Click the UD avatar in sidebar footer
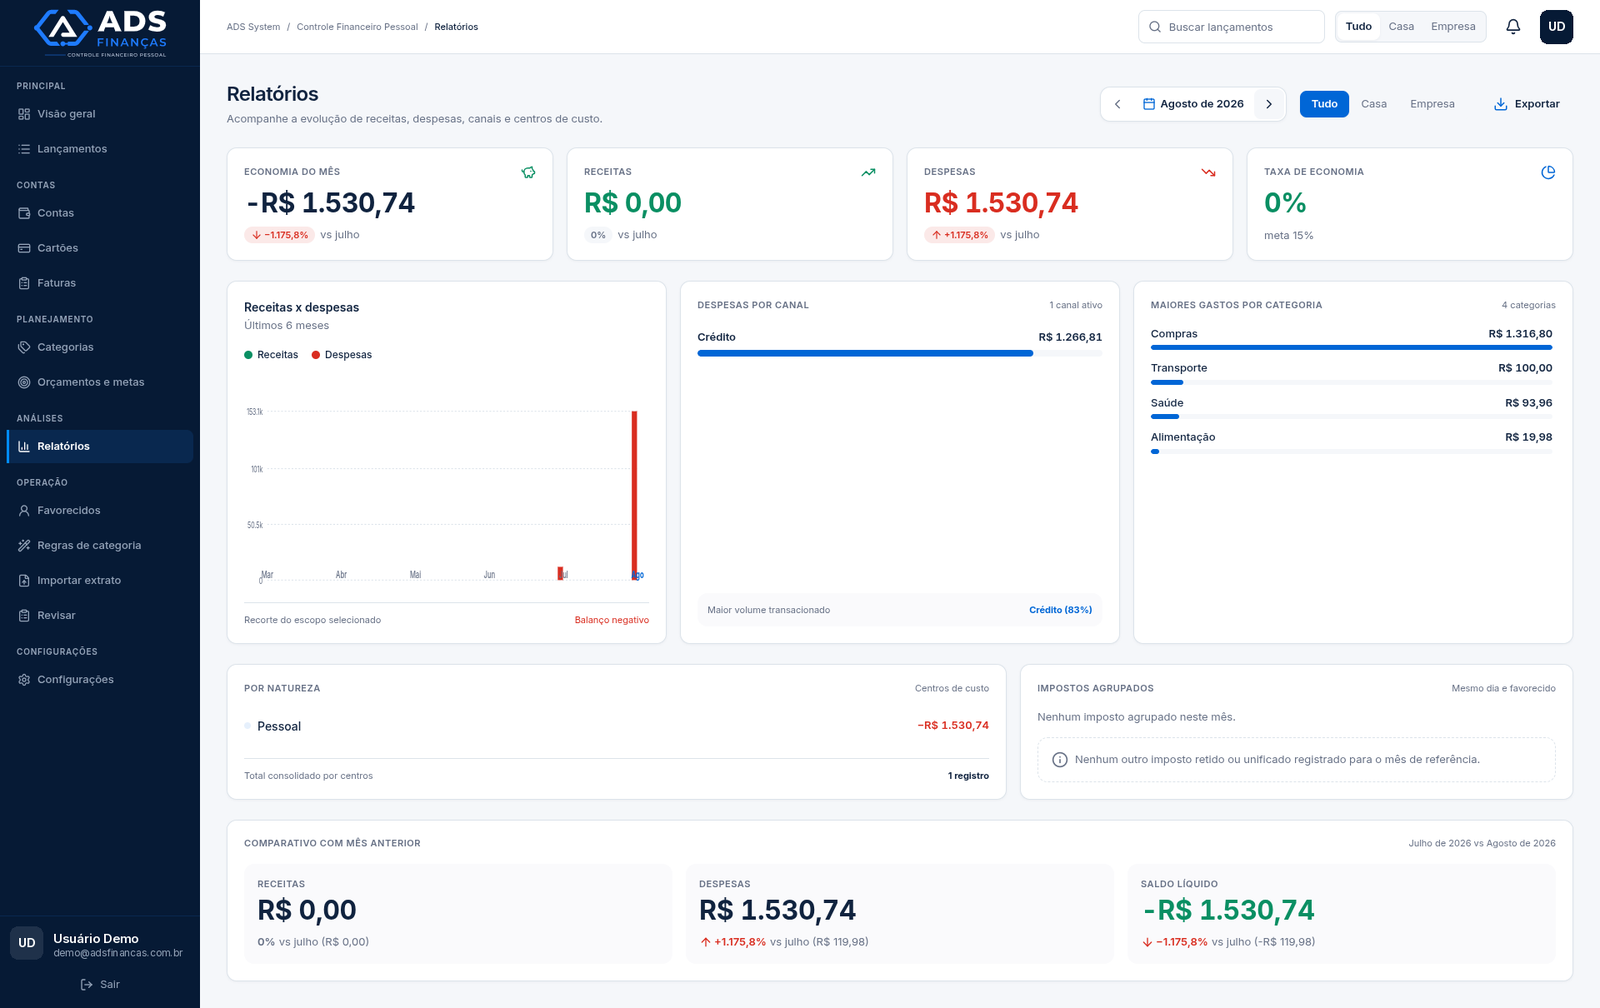 tap(27, 943)
